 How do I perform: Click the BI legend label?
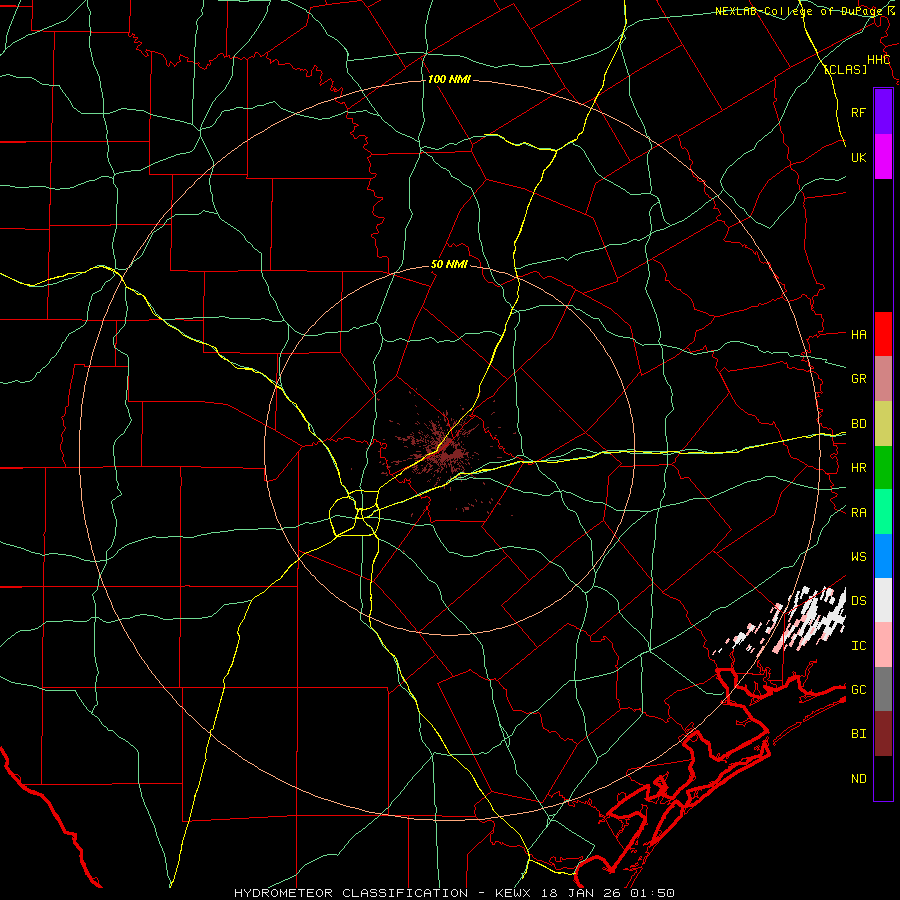(x=858, y=734)
